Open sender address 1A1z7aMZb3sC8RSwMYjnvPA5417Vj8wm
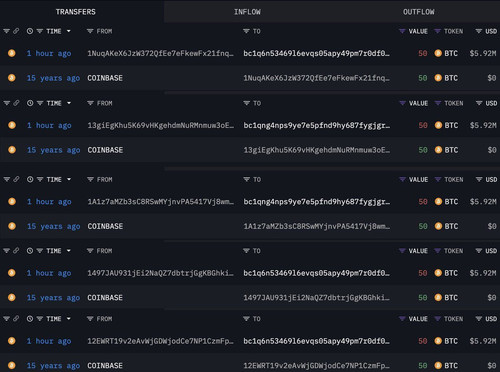The height and width of the screenshot is (372, 500). (161, 202)
